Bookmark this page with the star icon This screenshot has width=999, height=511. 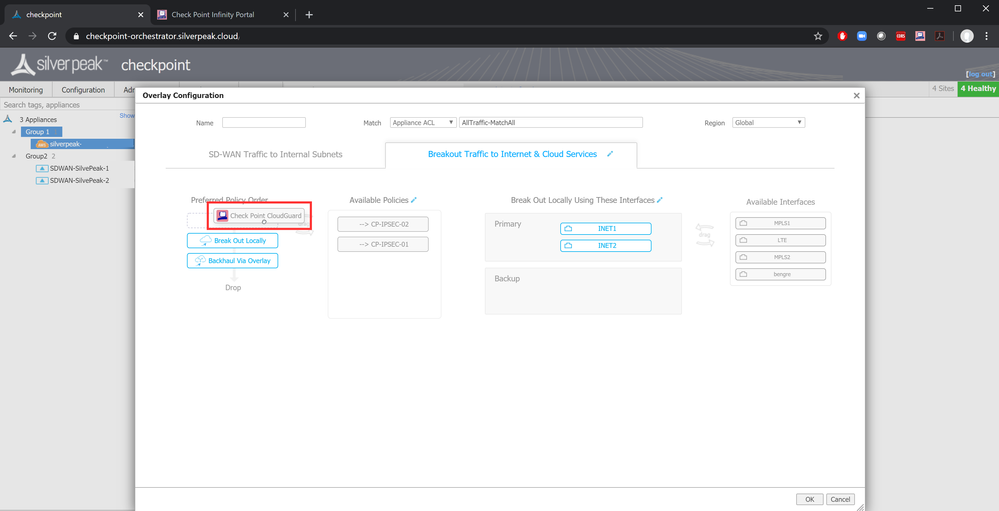pyautogui.click(x=818, y=36)
